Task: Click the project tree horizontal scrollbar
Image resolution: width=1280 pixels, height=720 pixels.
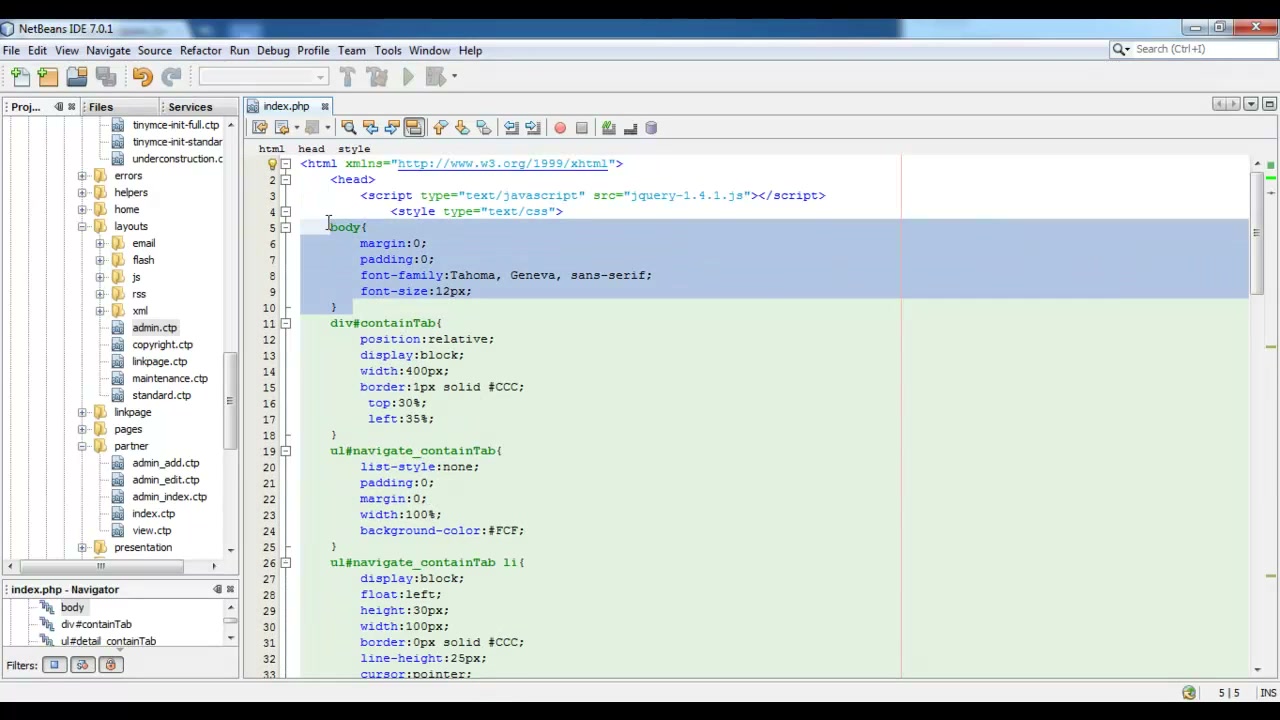Action: coord(100,566)
